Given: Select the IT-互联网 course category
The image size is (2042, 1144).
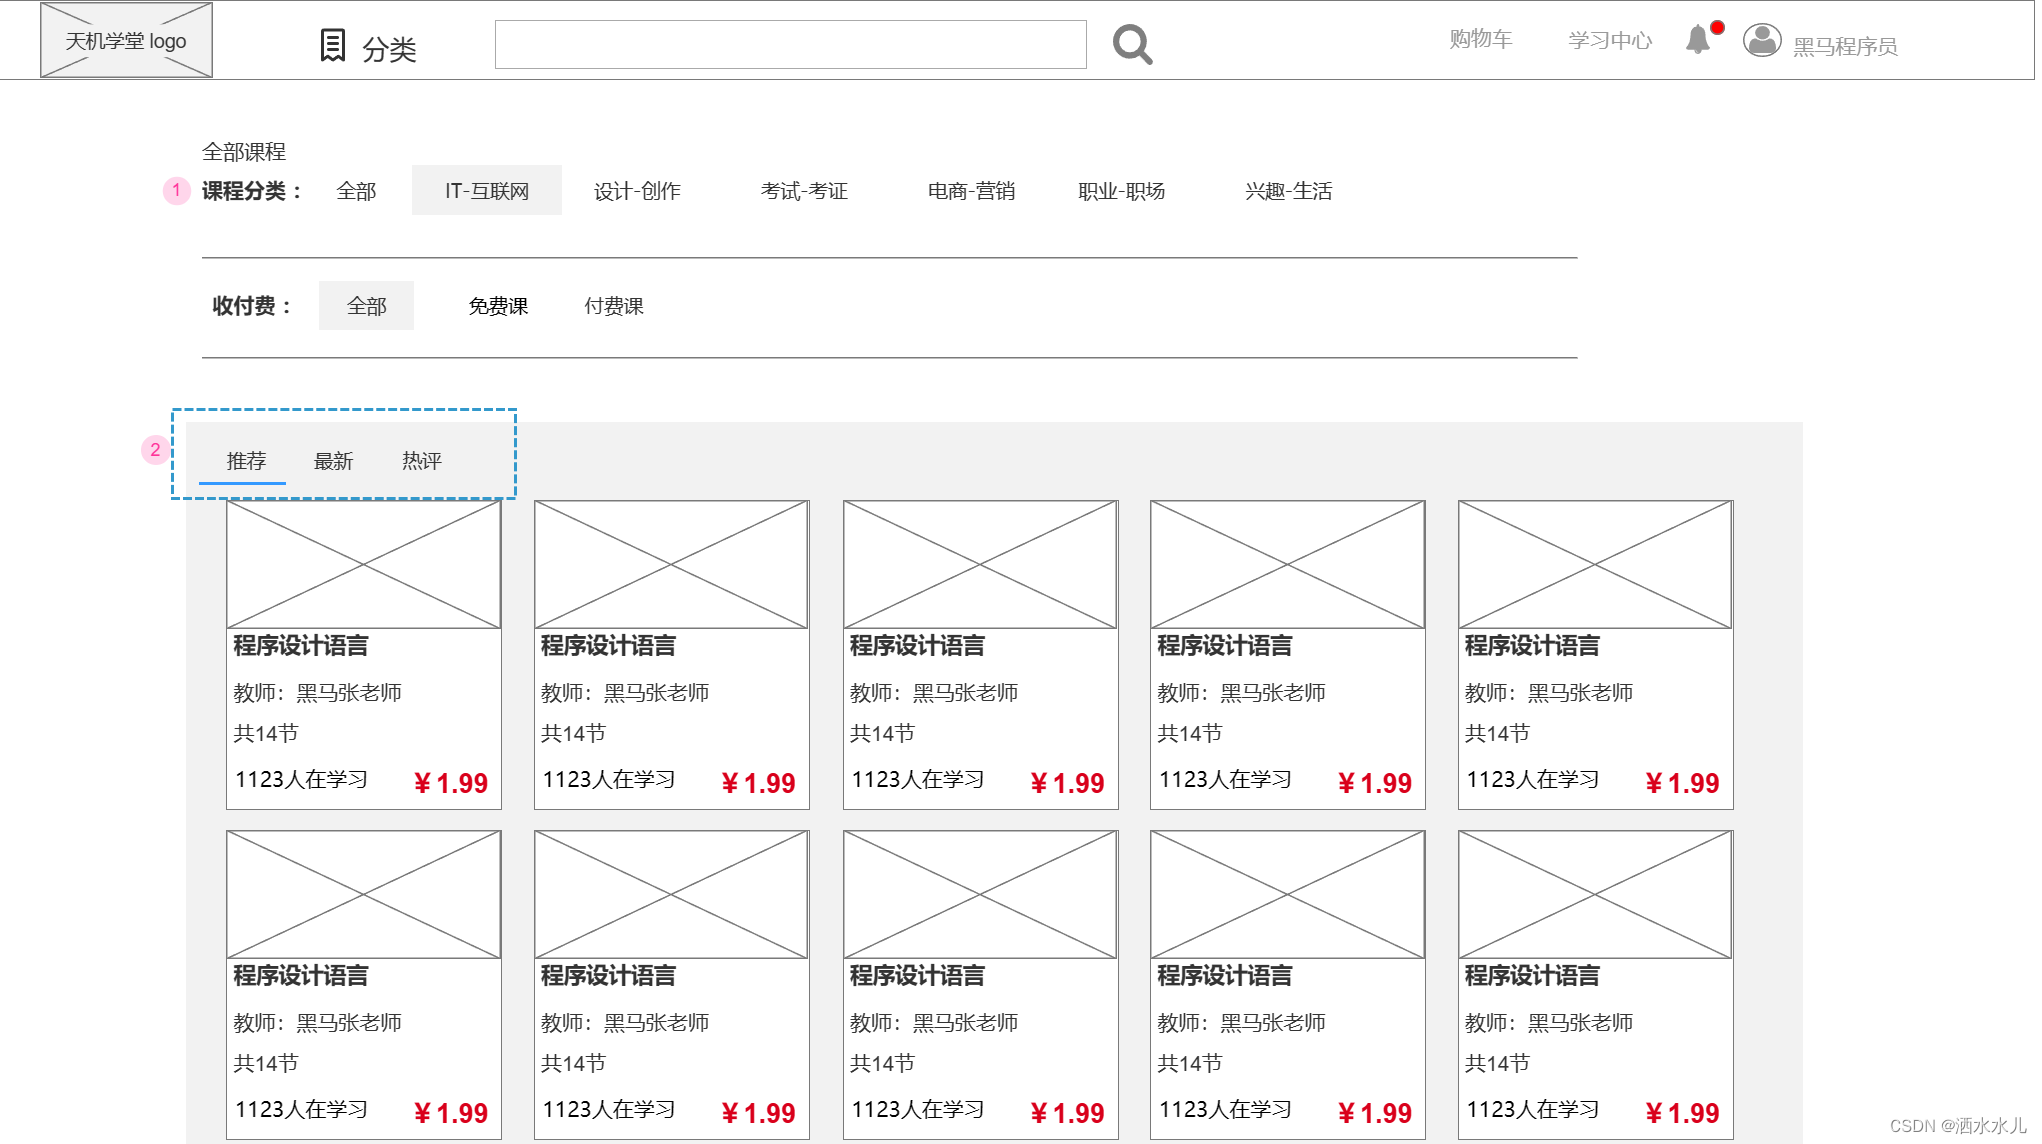Looking at the screenshot, I should click(x=486, y=191).
